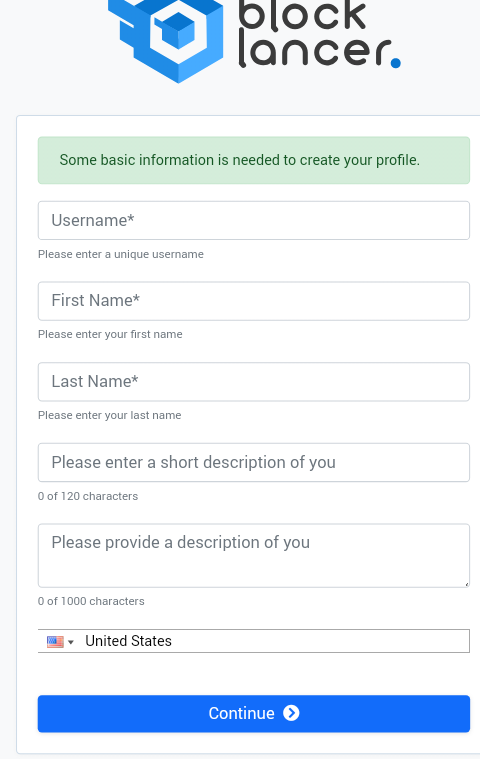Click the text area resize handle corner
The height and width of the screenshot is (759, 480).
(x=466, y=584)
